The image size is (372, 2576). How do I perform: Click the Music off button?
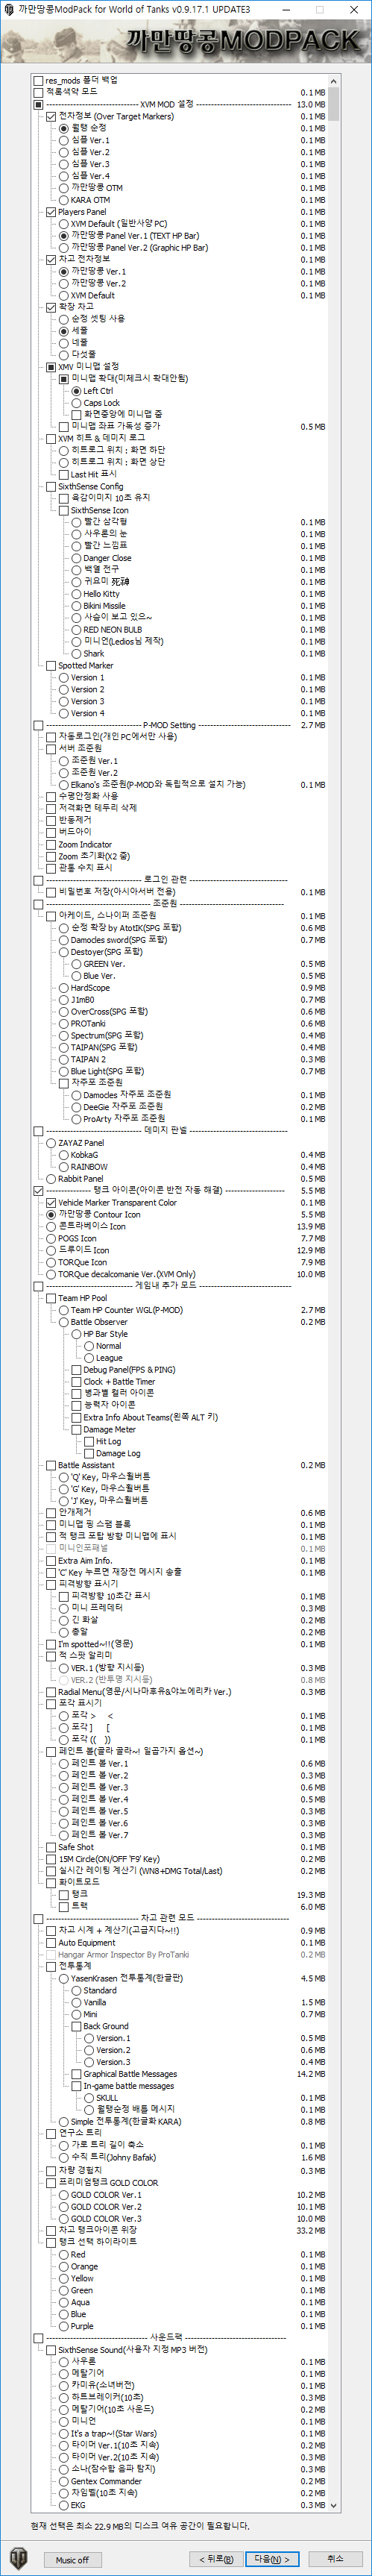[72, 2560]
